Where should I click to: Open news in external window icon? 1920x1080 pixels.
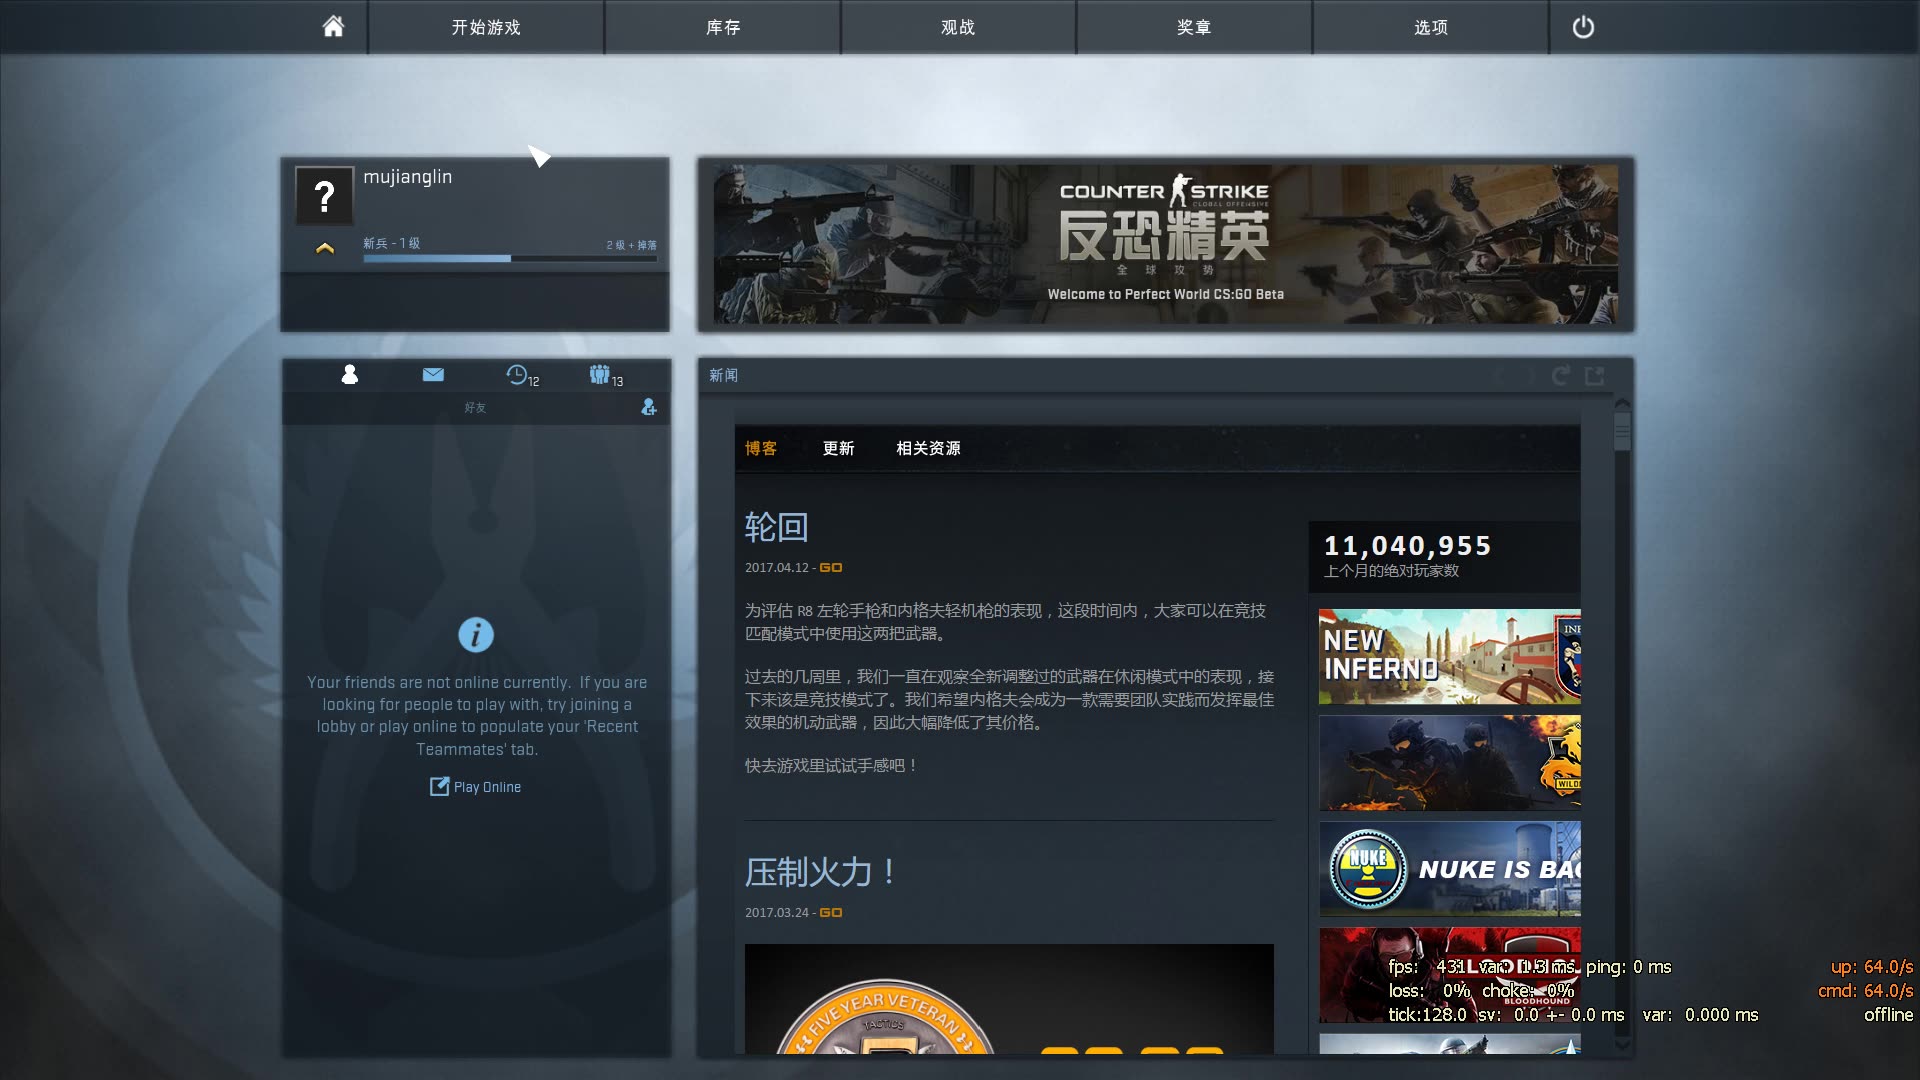(1595, 375)
